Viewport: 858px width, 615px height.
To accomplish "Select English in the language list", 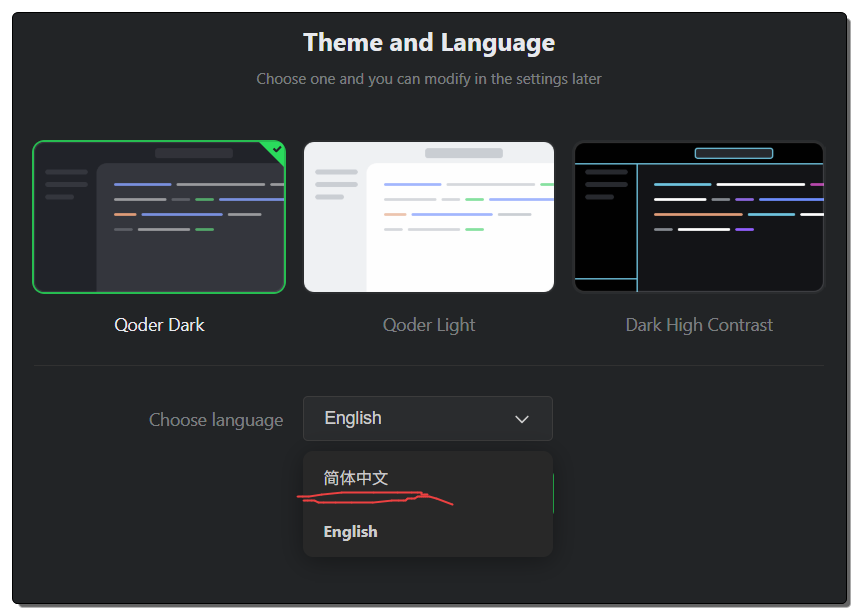I will [x=428, y=531].
